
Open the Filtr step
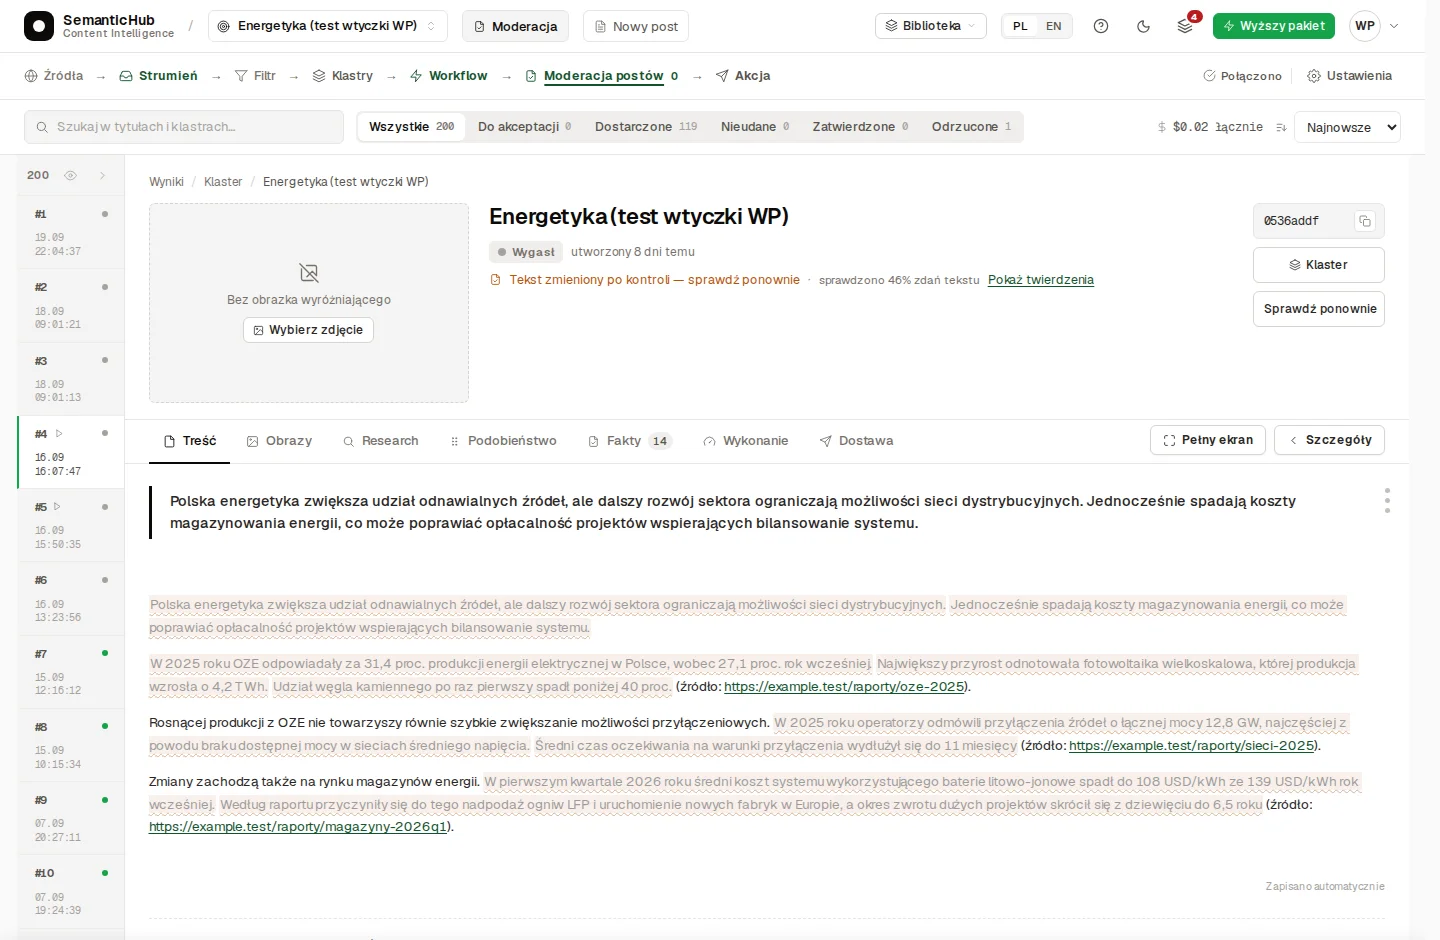click(x=255, y=76)
